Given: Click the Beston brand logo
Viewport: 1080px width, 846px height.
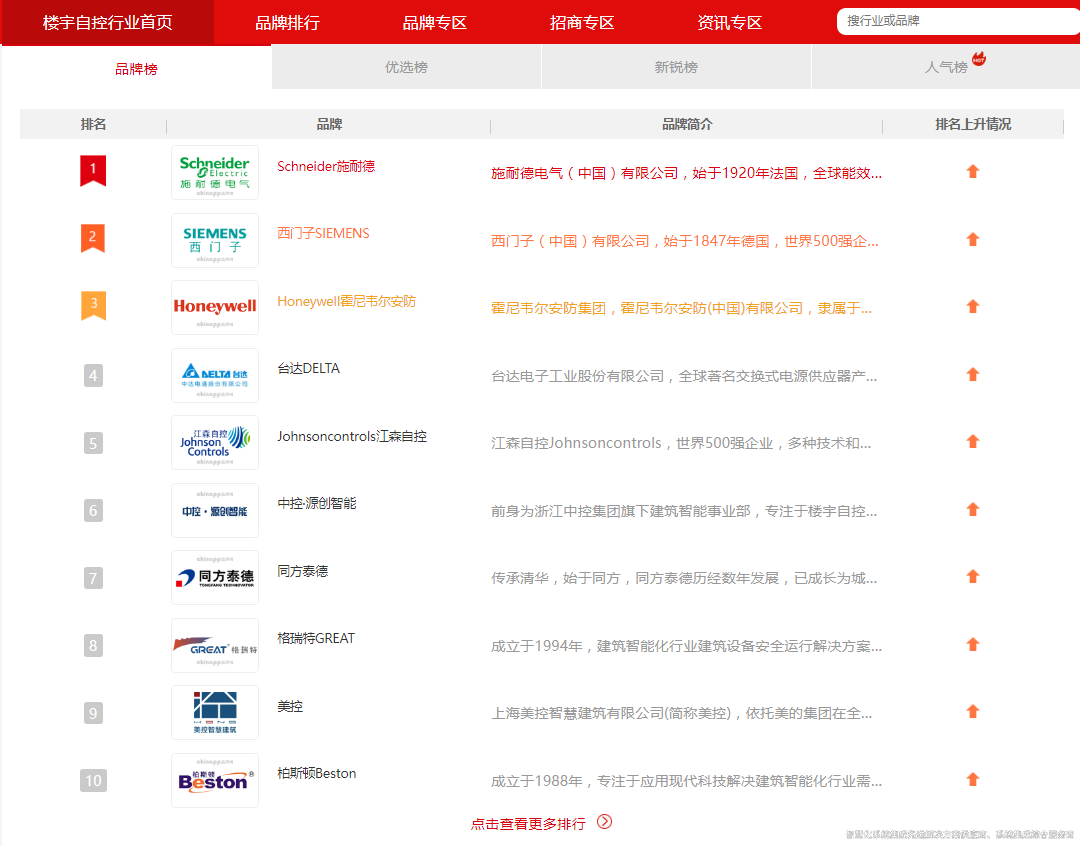Looking at the screenshot, I should click(214, 780).
